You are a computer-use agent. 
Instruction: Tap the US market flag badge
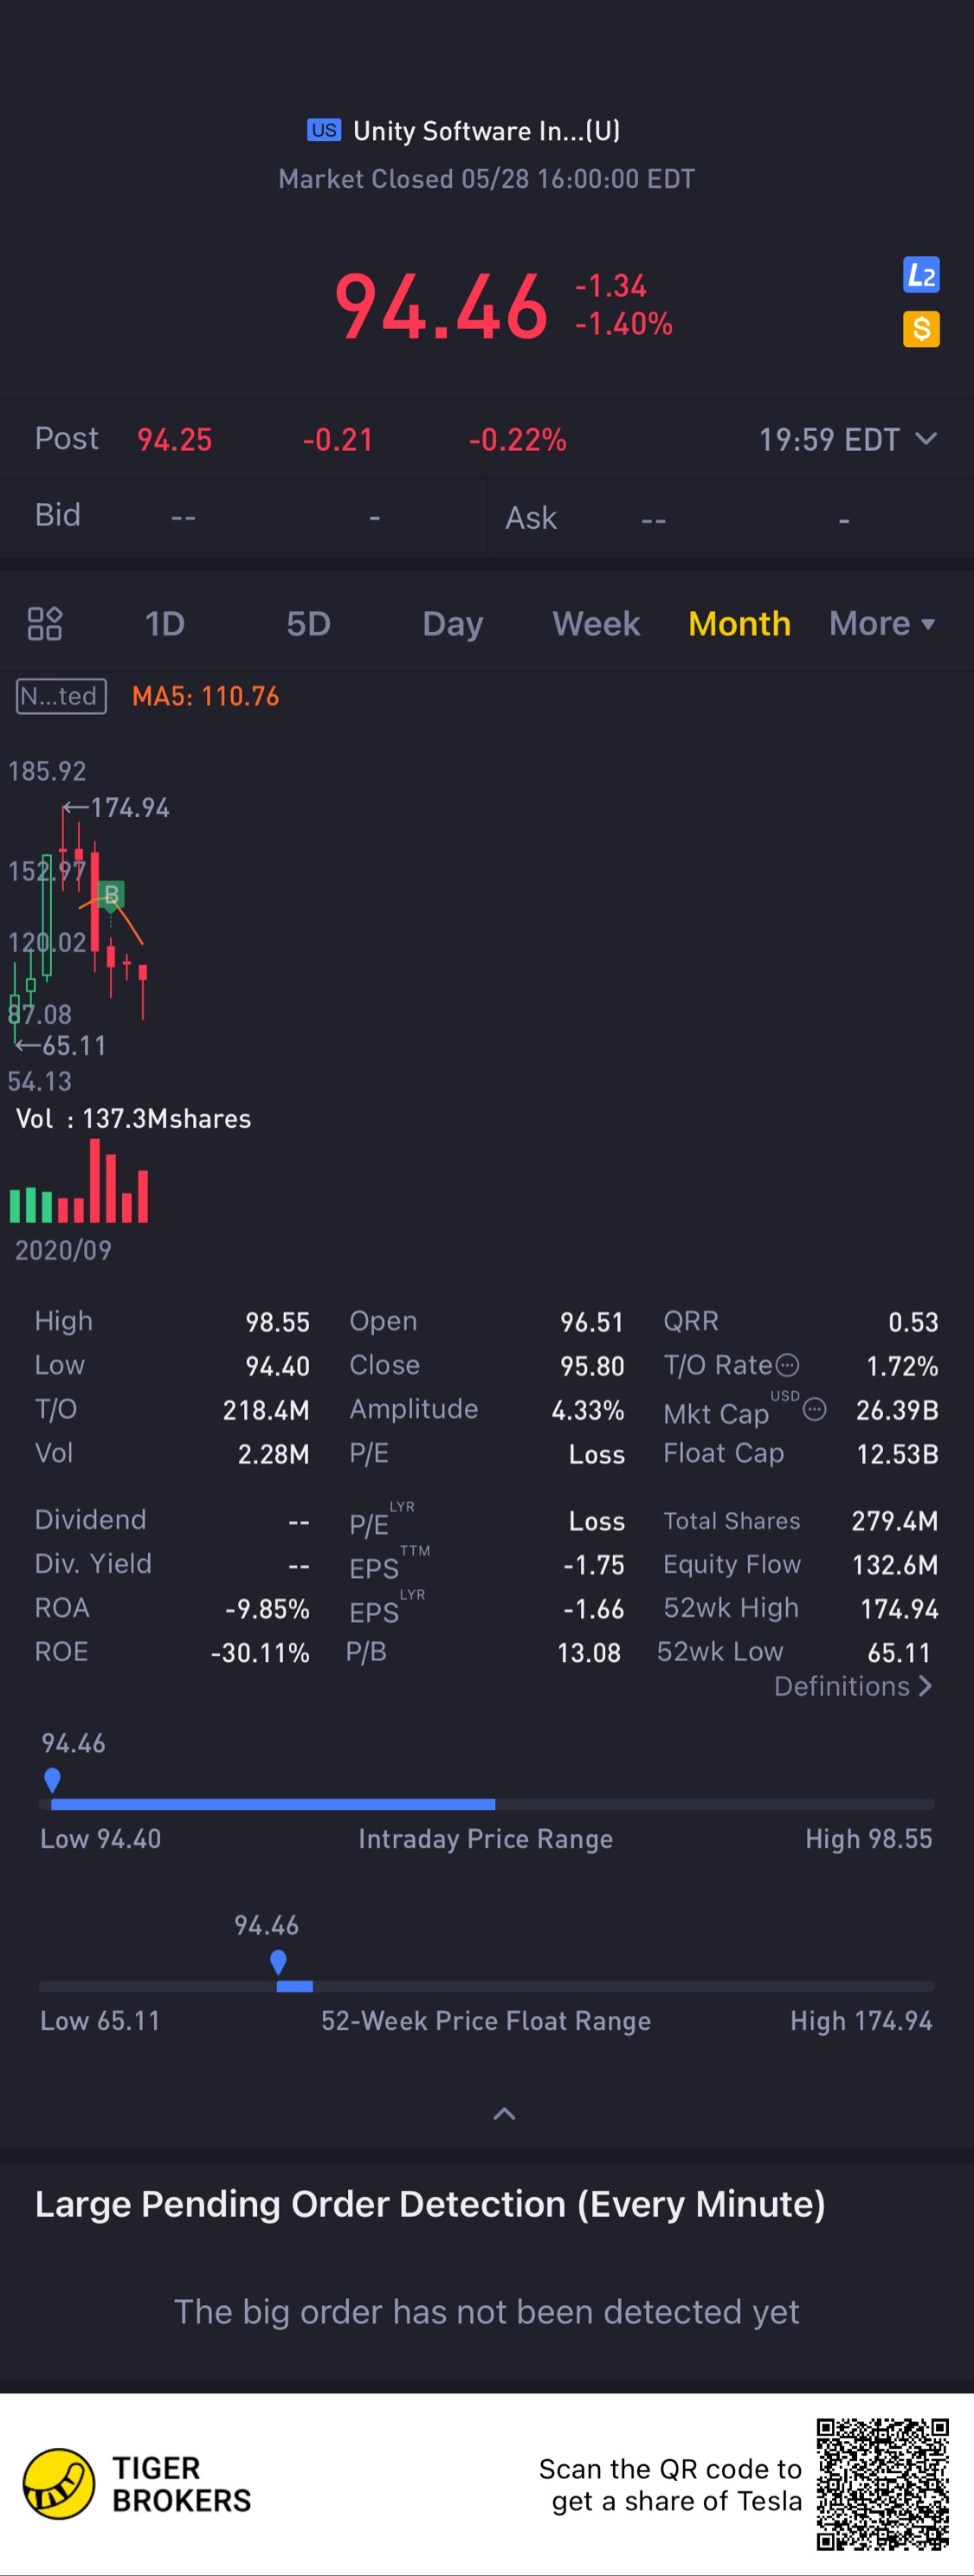click(324, 130)
